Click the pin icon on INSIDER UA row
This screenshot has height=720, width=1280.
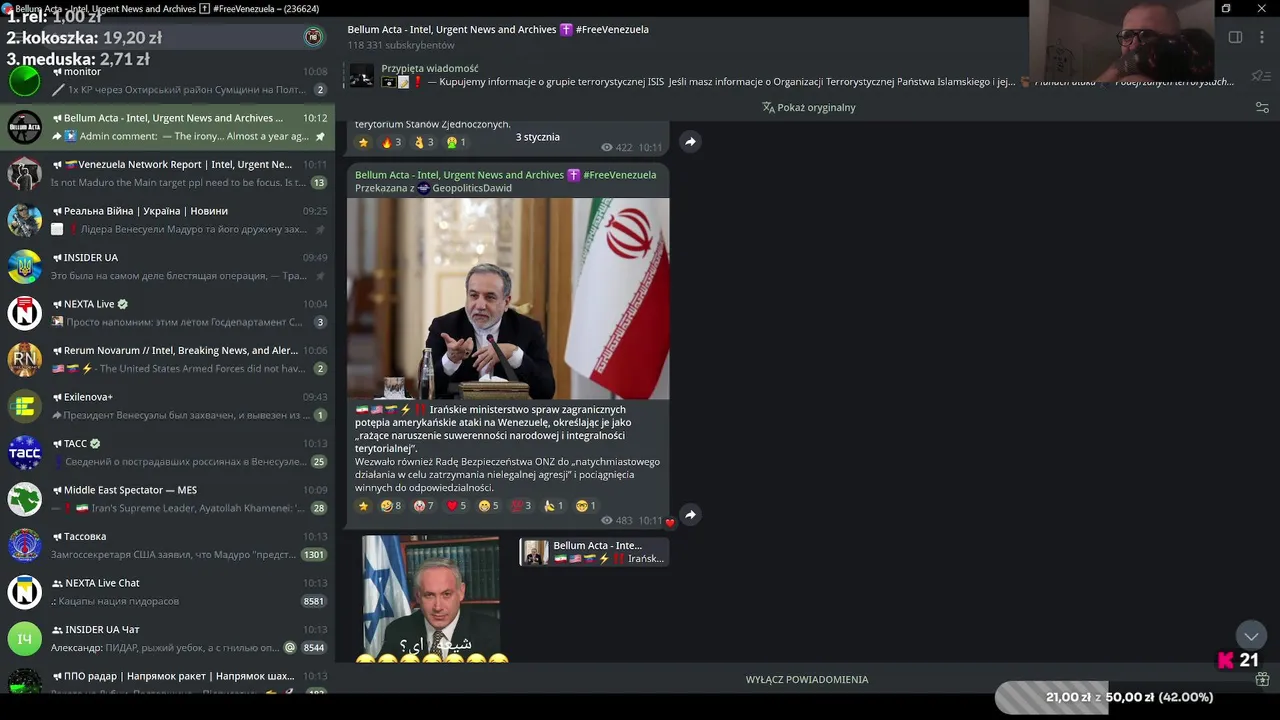point(320,276)
